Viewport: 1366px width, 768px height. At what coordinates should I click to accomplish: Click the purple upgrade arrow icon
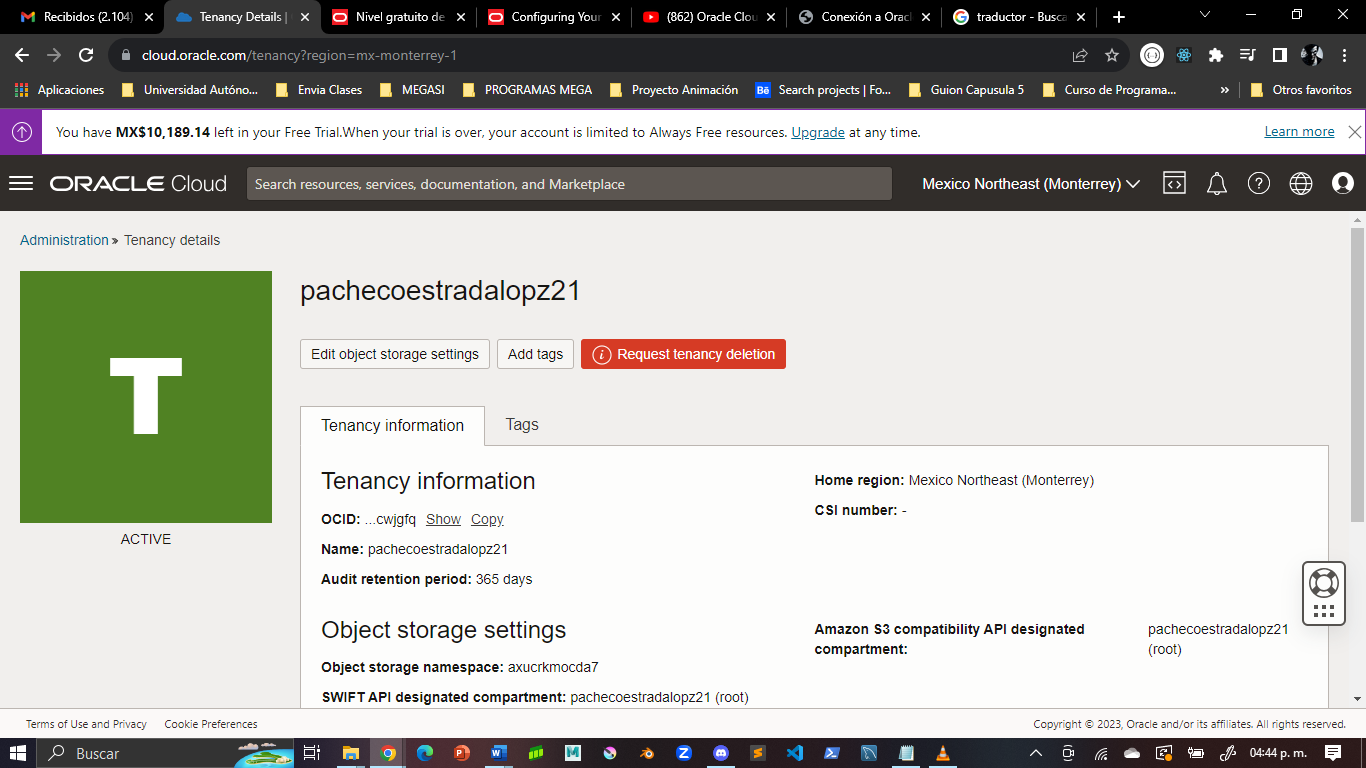pos(21,132)
